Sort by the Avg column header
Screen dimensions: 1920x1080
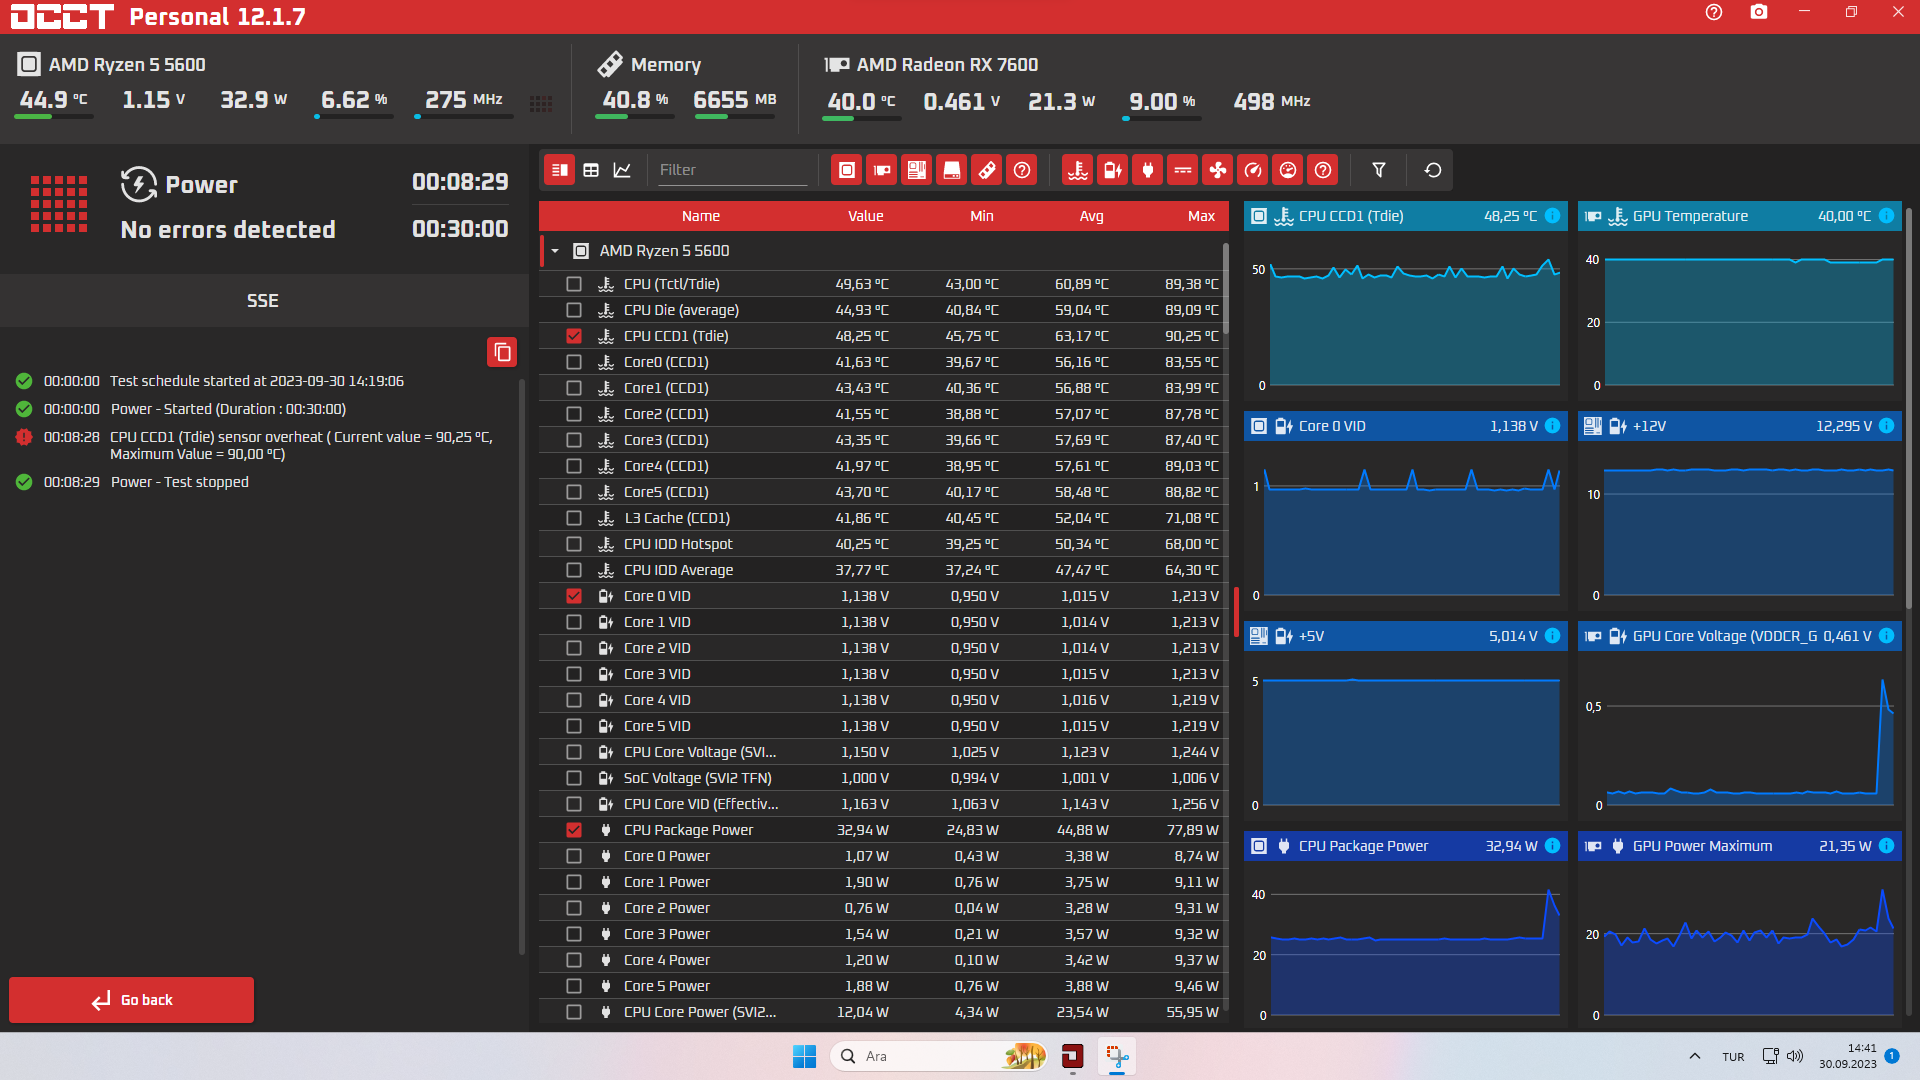1091,216
